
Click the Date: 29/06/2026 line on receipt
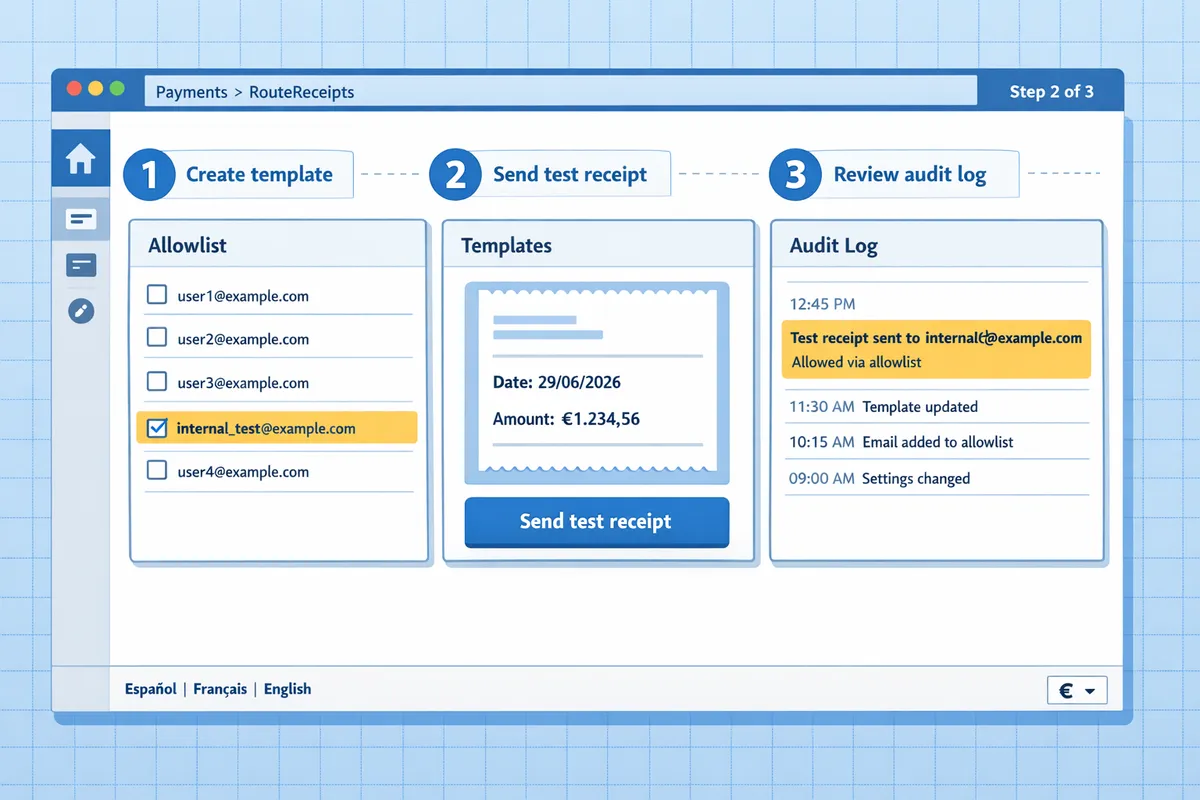click(x=558, y=383)
